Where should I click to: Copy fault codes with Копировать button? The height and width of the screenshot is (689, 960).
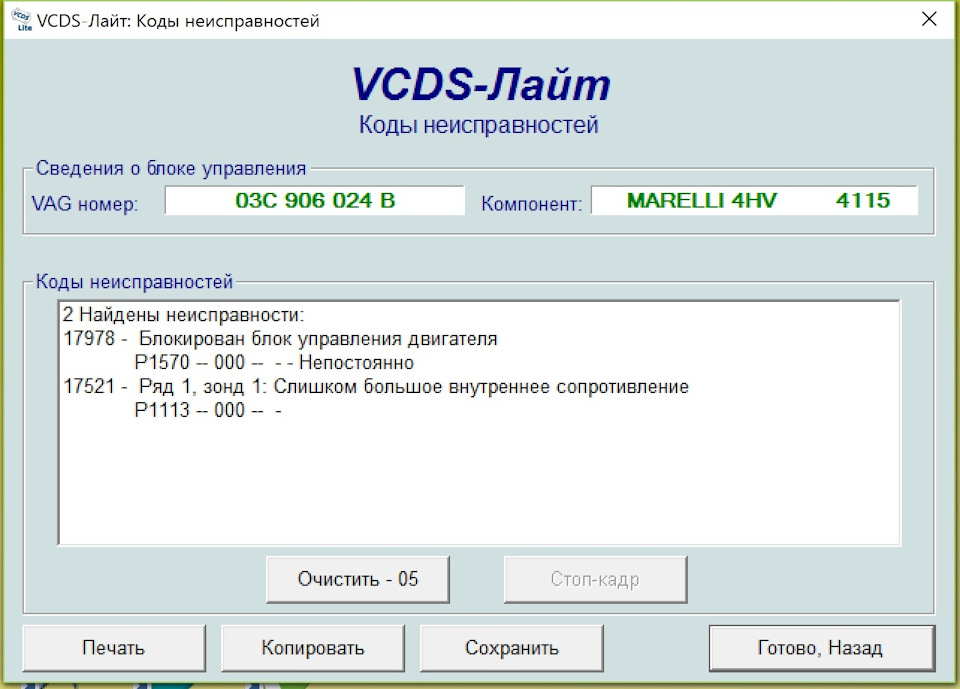(311, 647)
